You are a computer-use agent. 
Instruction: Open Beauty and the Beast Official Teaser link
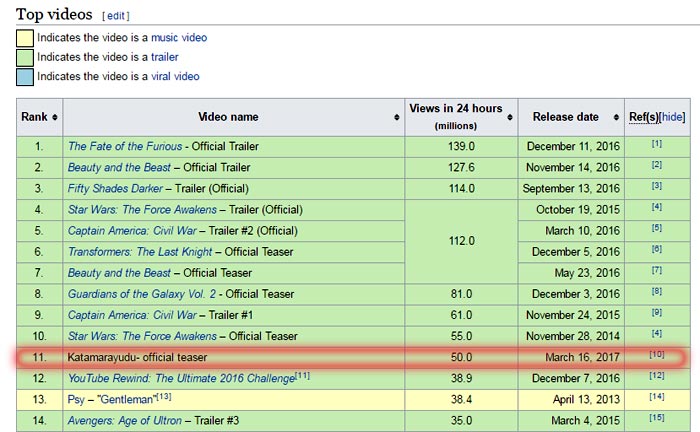[119, 273]
